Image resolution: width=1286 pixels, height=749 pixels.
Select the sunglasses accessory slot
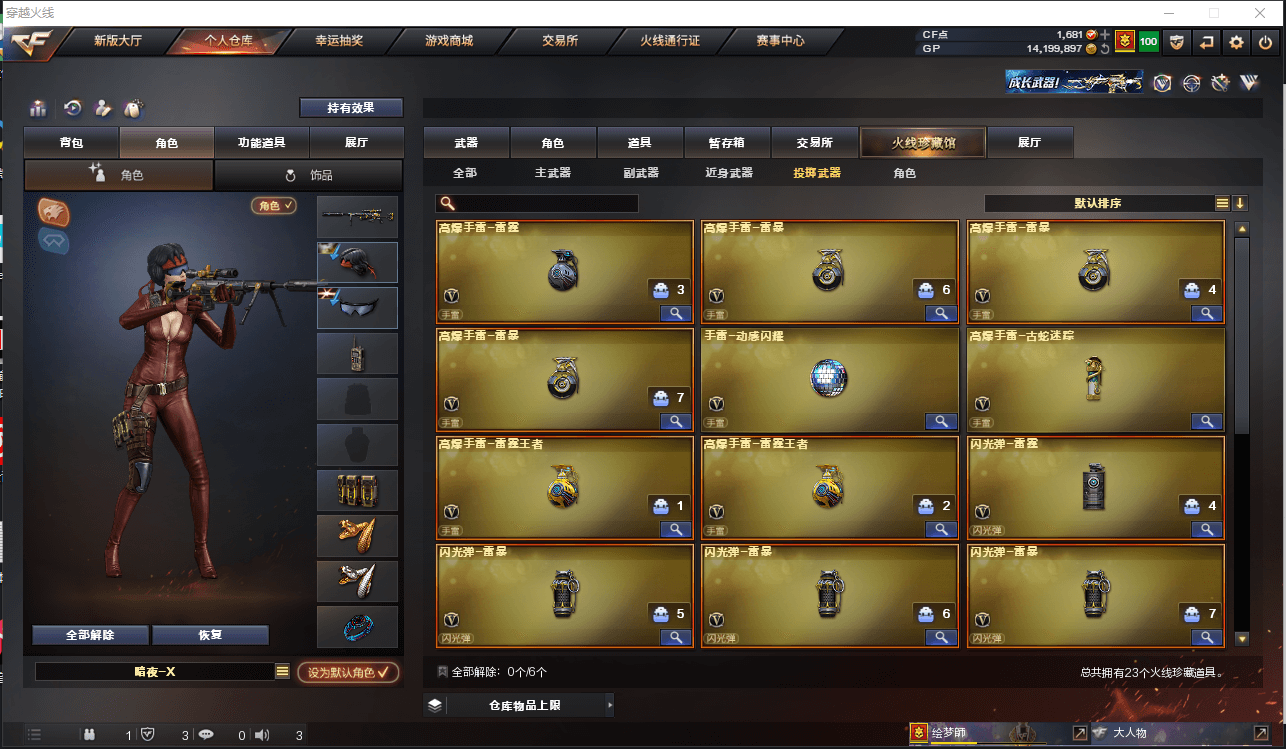click(357, 308)
